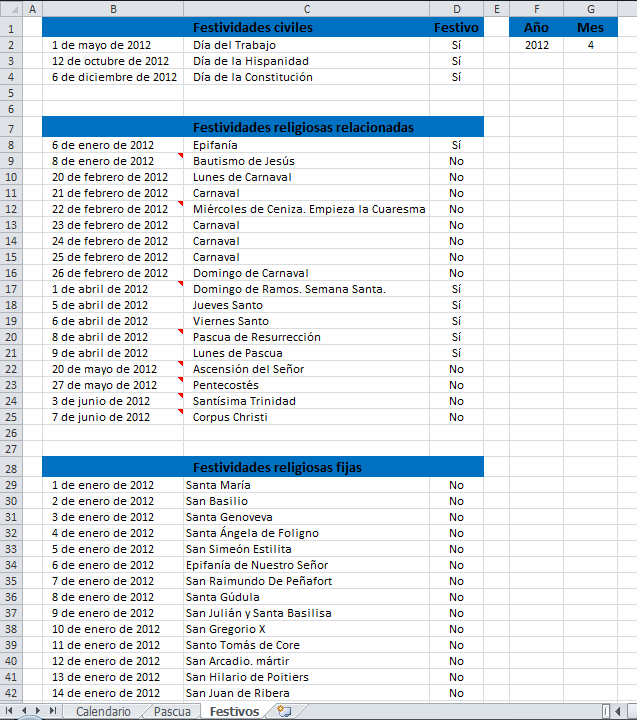
Task: Click 'Corpus Christi' cell
Action: (x=307, y=417)
